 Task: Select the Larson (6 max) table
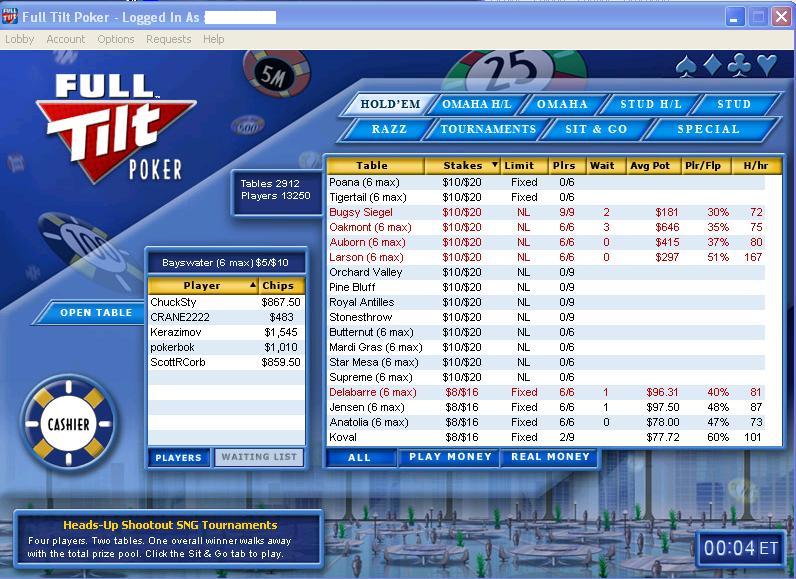pos(546,257)
